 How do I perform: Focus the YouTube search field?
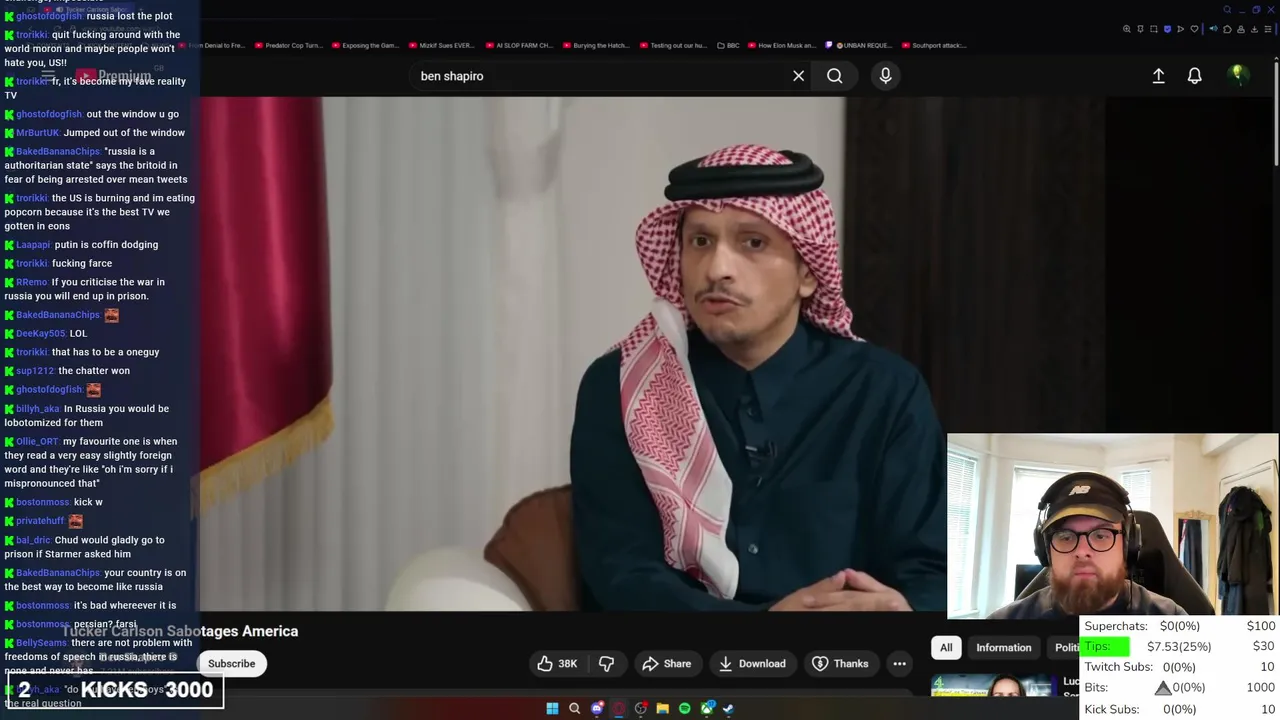[x=600, y=76]
